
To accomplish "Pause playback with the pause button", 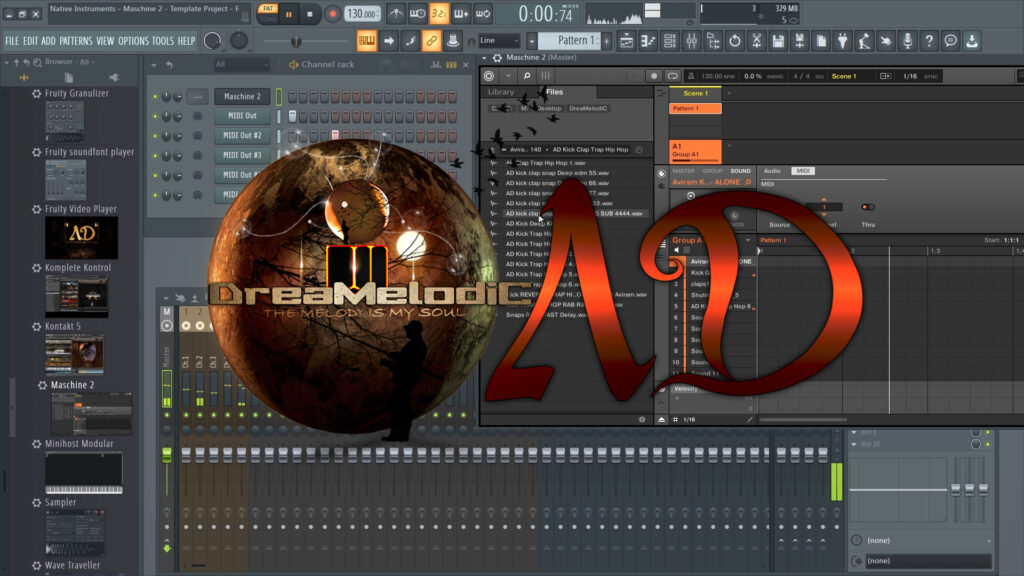I will click(289, 14).
